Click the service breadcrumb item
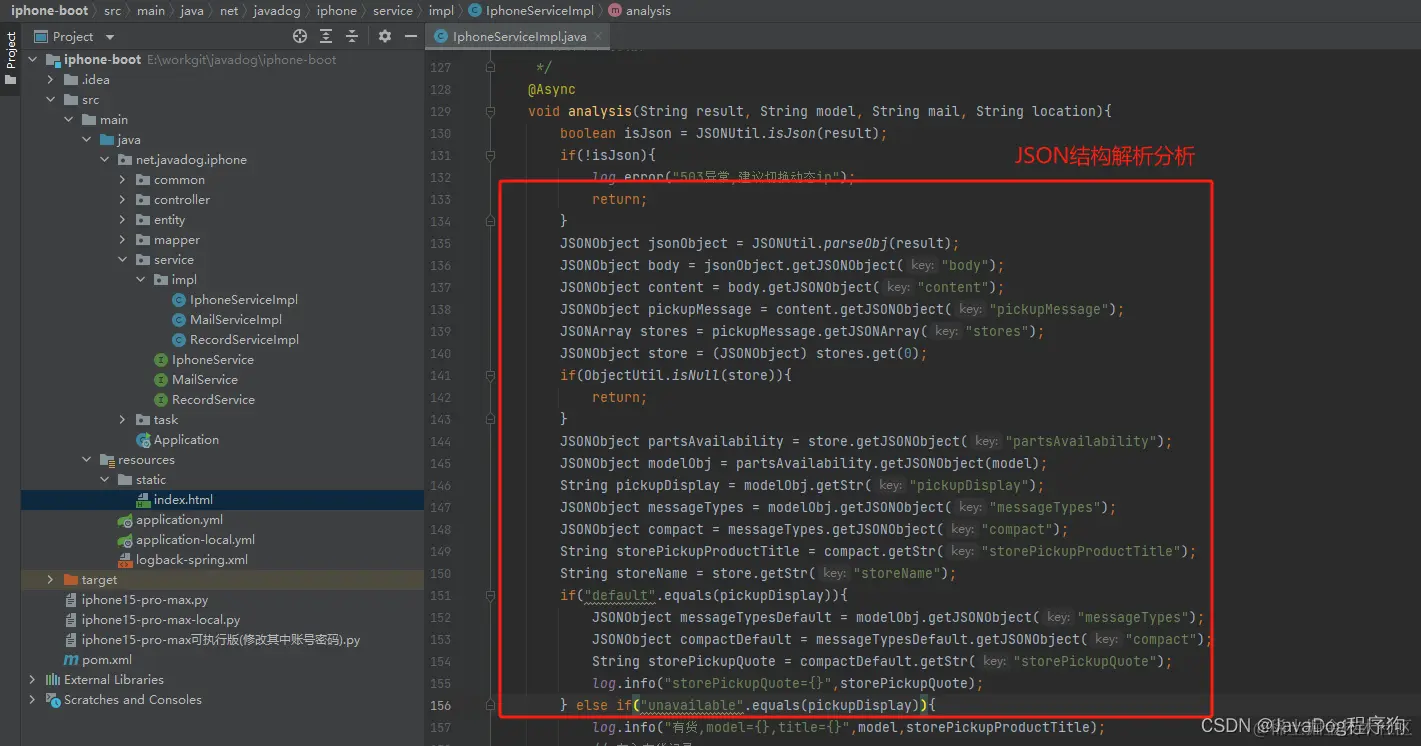Screen dimensions: 1421x746 pos(393,11)
